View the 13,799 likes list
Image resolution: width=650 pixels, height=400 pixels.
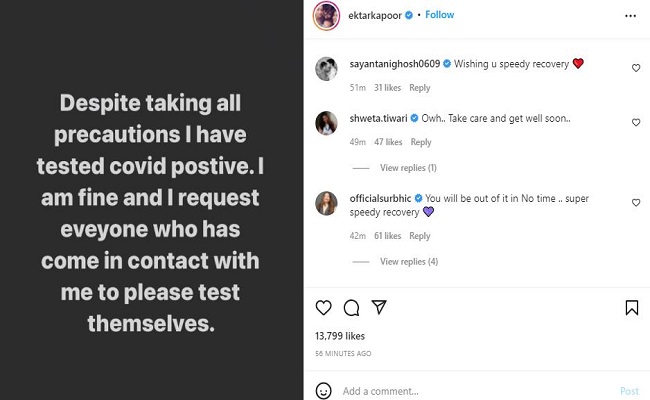pyautogui.click(x=340, y=336)
